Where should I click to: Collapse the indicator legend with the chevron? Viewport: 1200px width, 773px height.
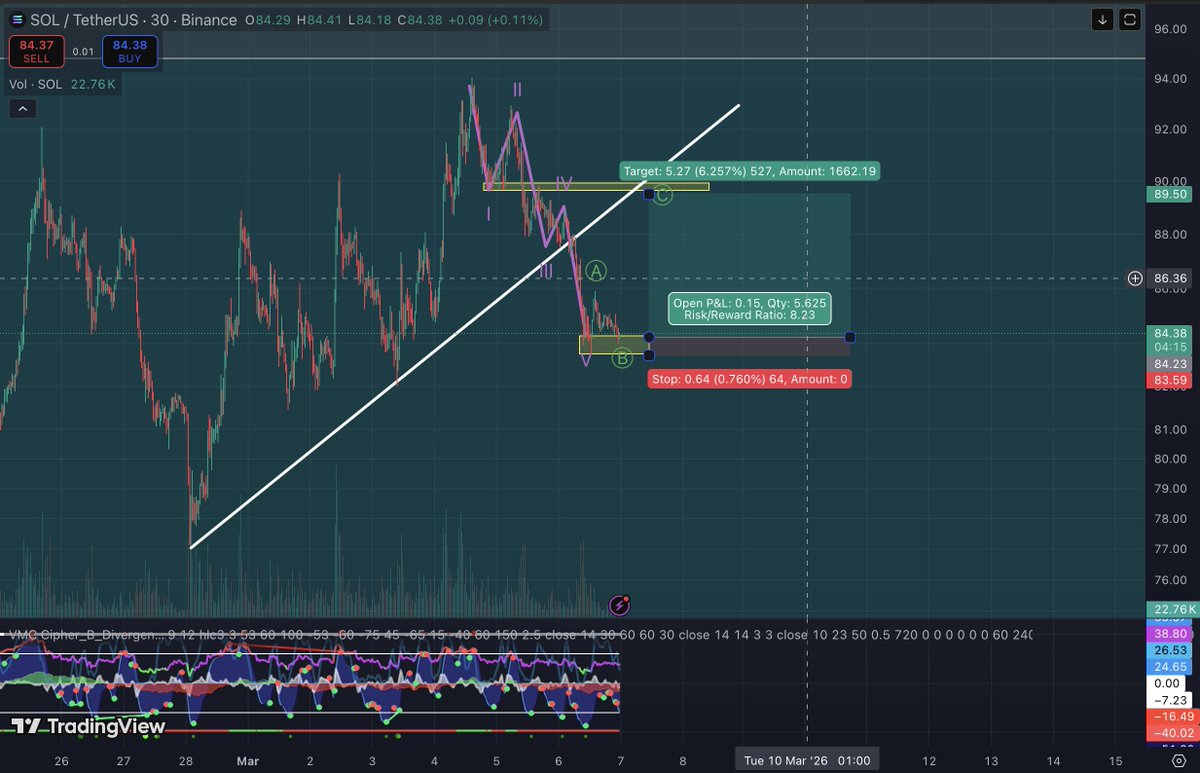point(22,109)
